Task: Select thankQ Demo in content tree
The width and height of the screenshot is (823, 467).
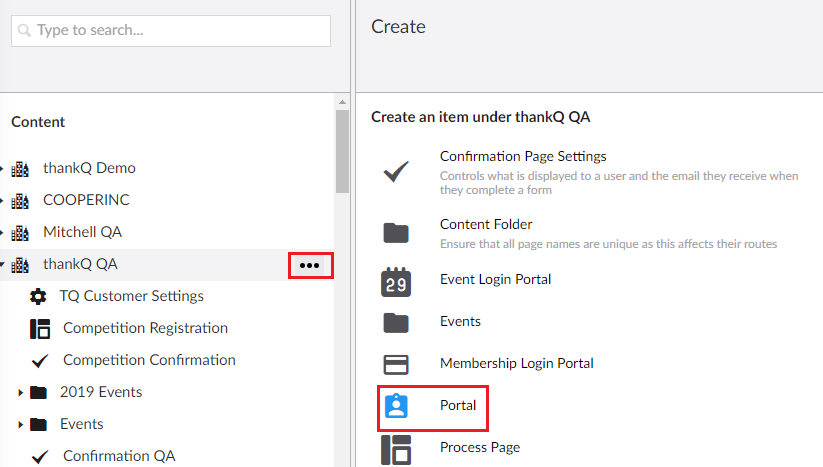Action: pyautogui.click(x=89, y=168)
